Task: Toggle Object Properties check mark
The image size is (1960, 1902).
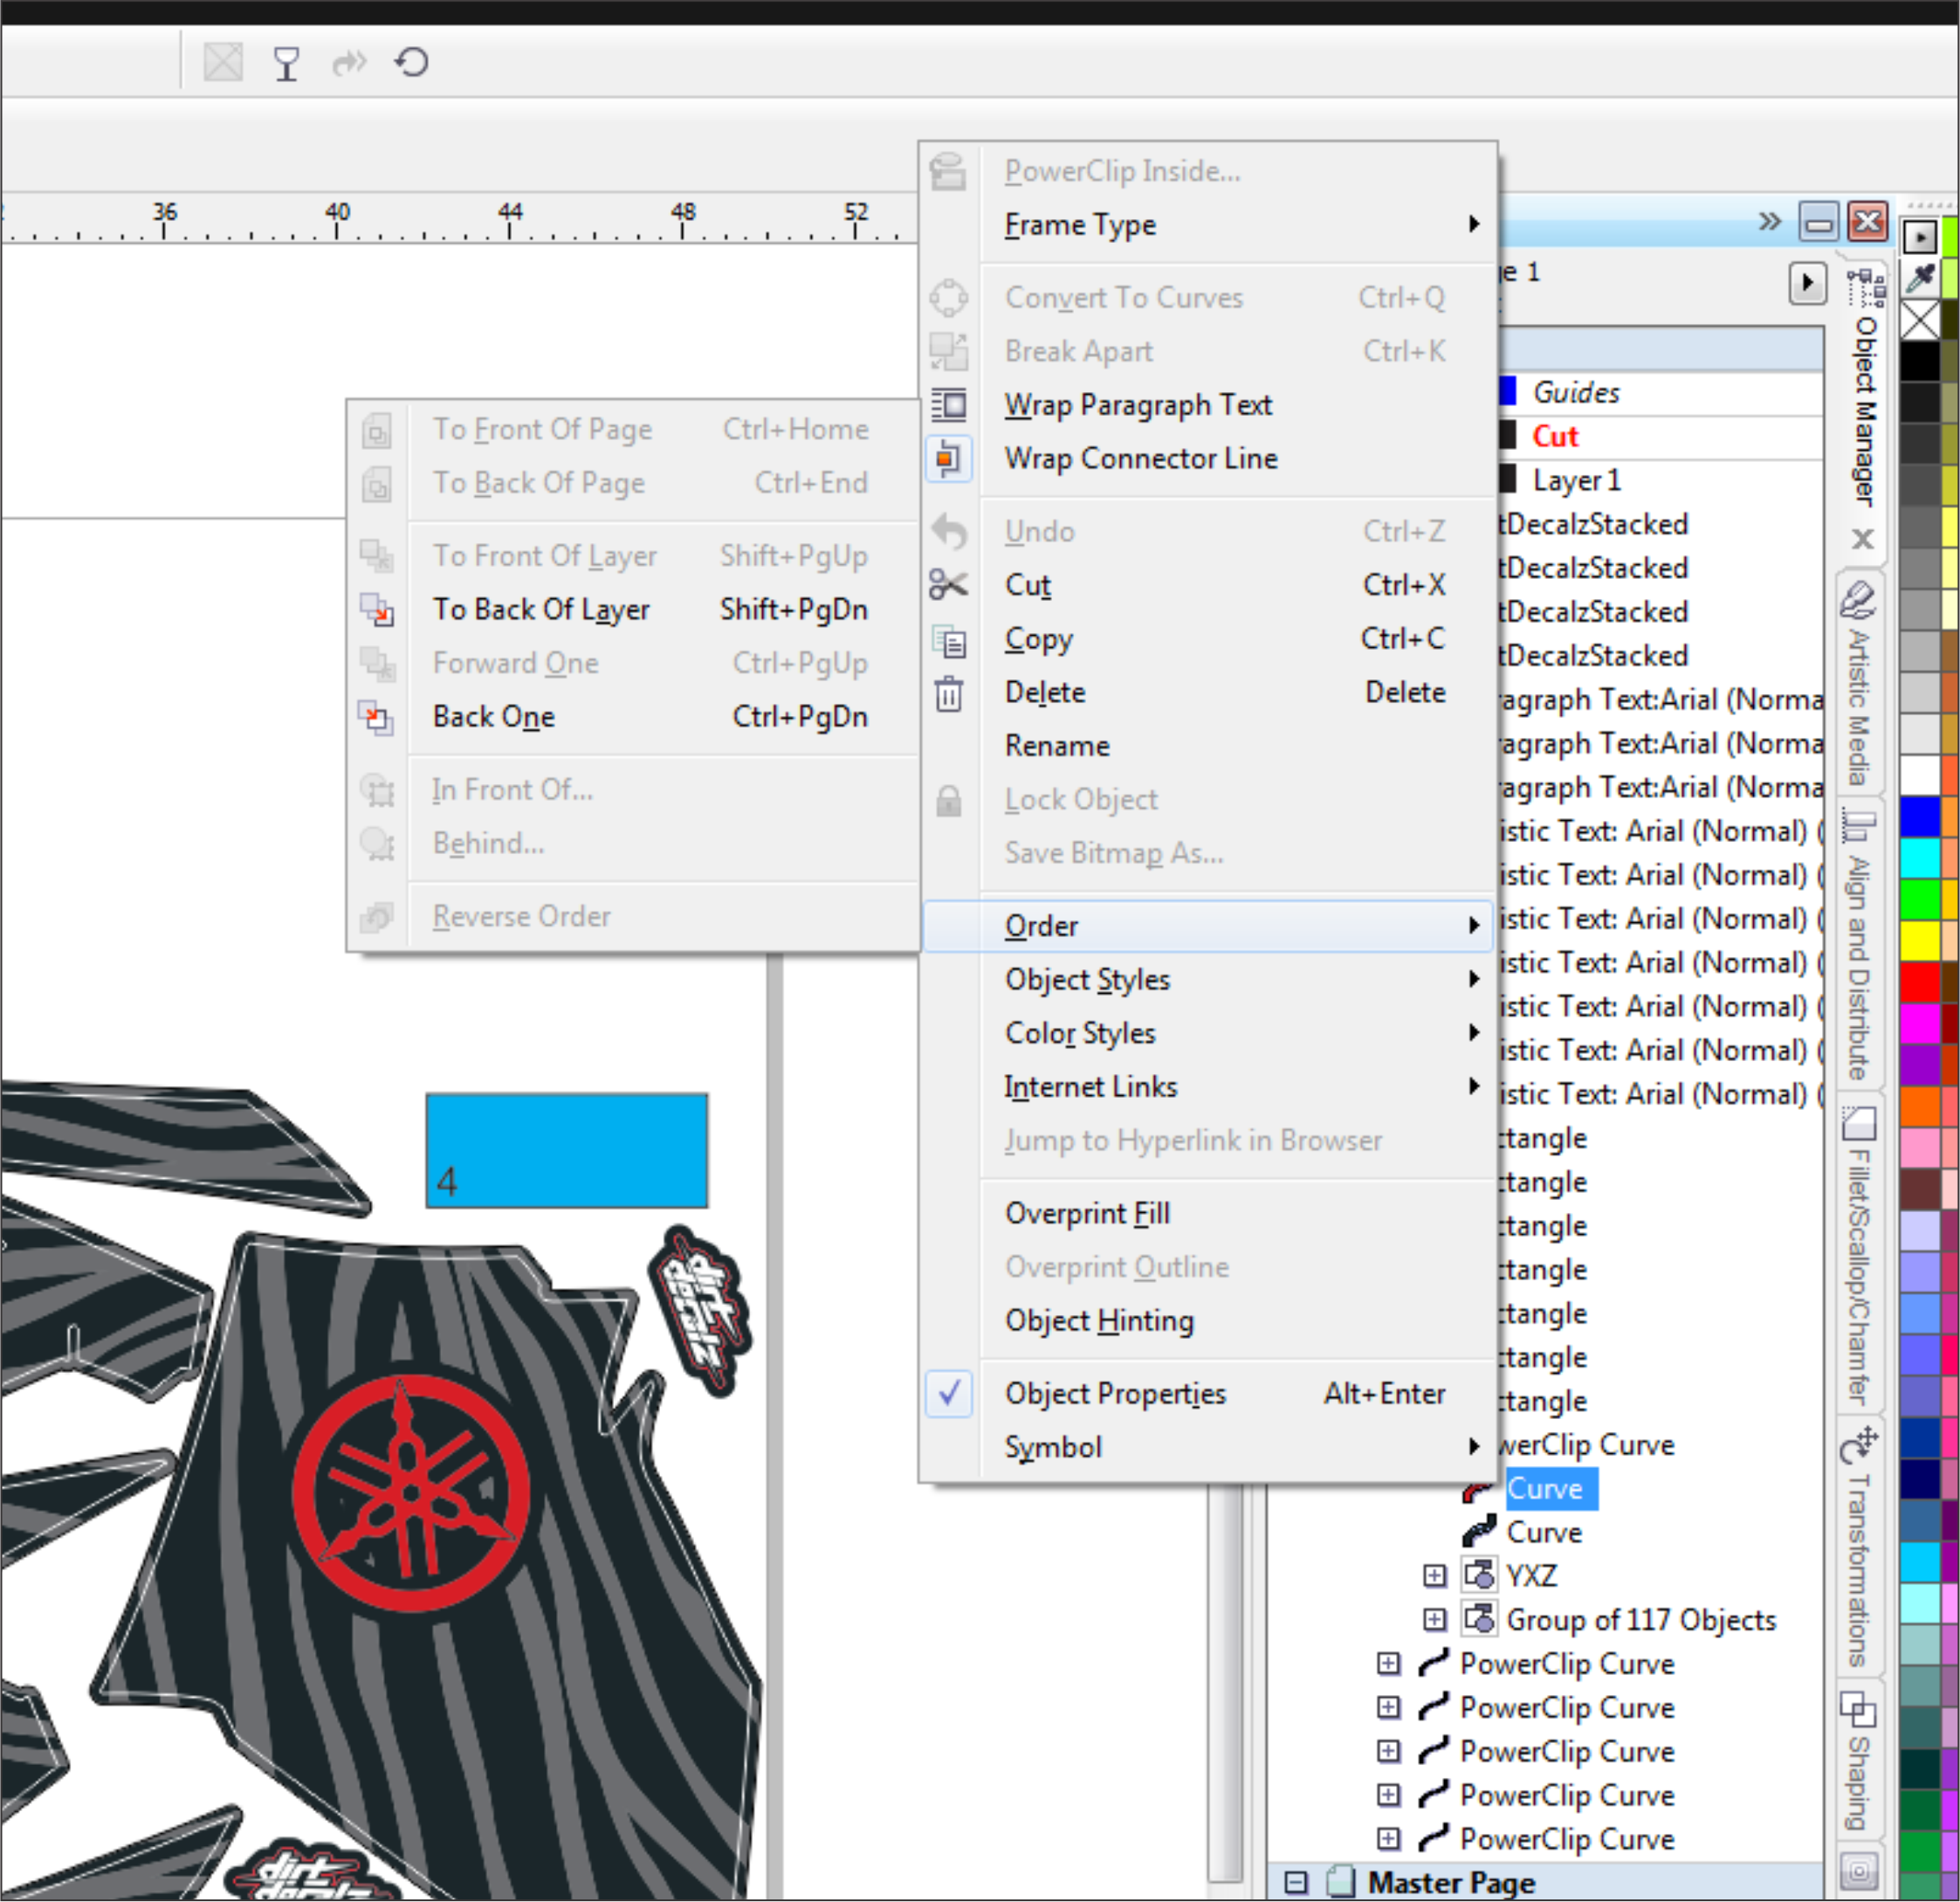Action: (949, 1393)
